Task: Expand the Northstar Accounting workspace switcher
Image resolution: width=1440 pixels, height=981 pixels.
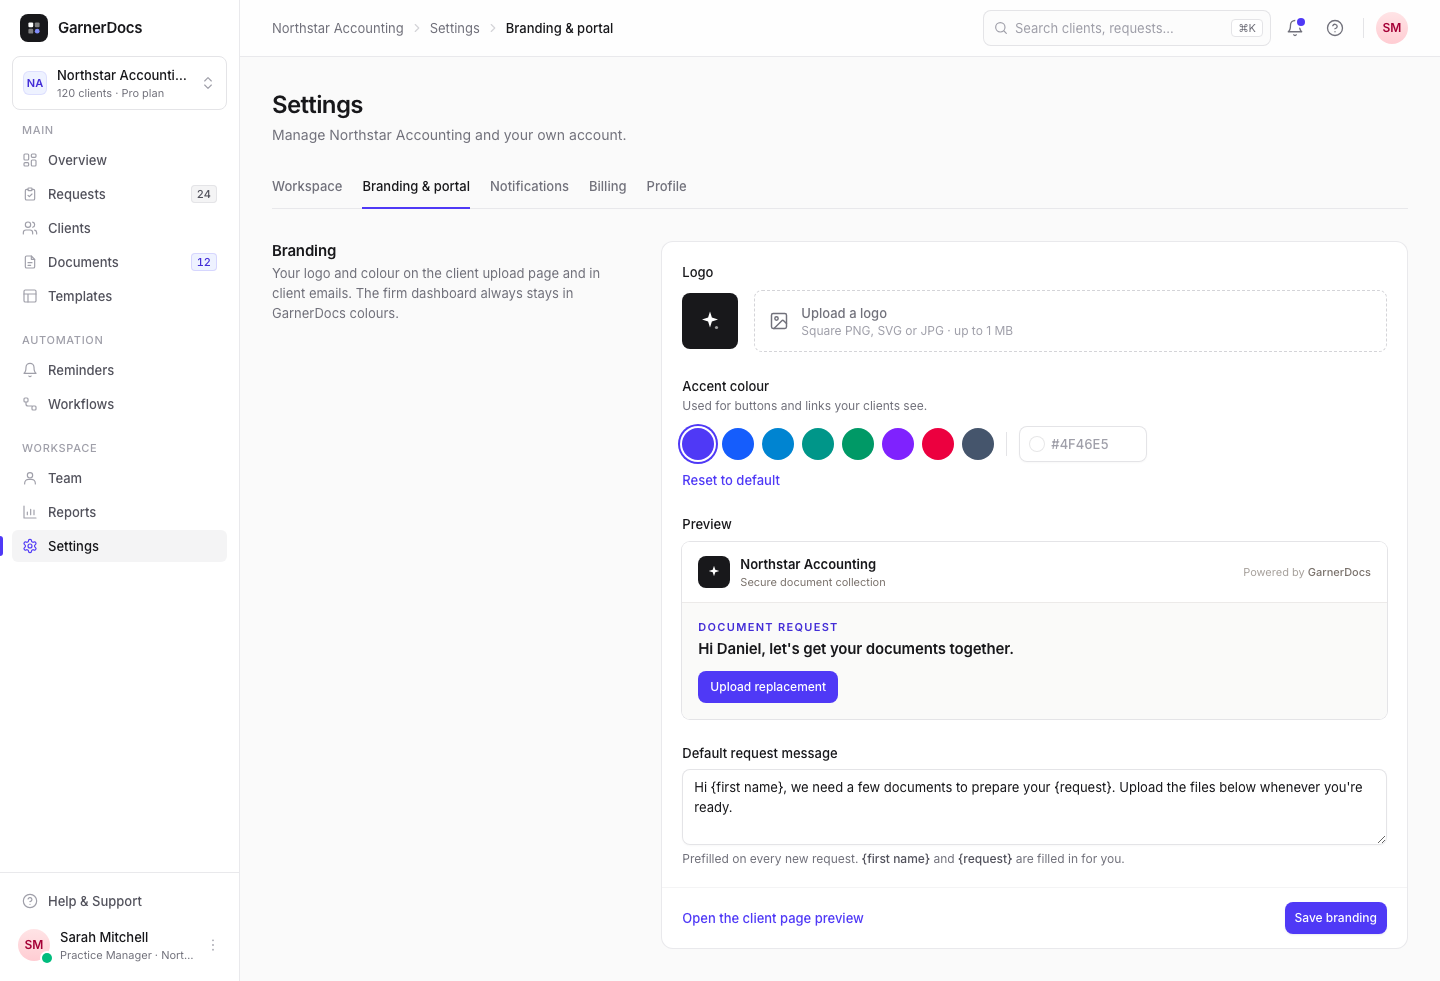Action: click(119, 83)
